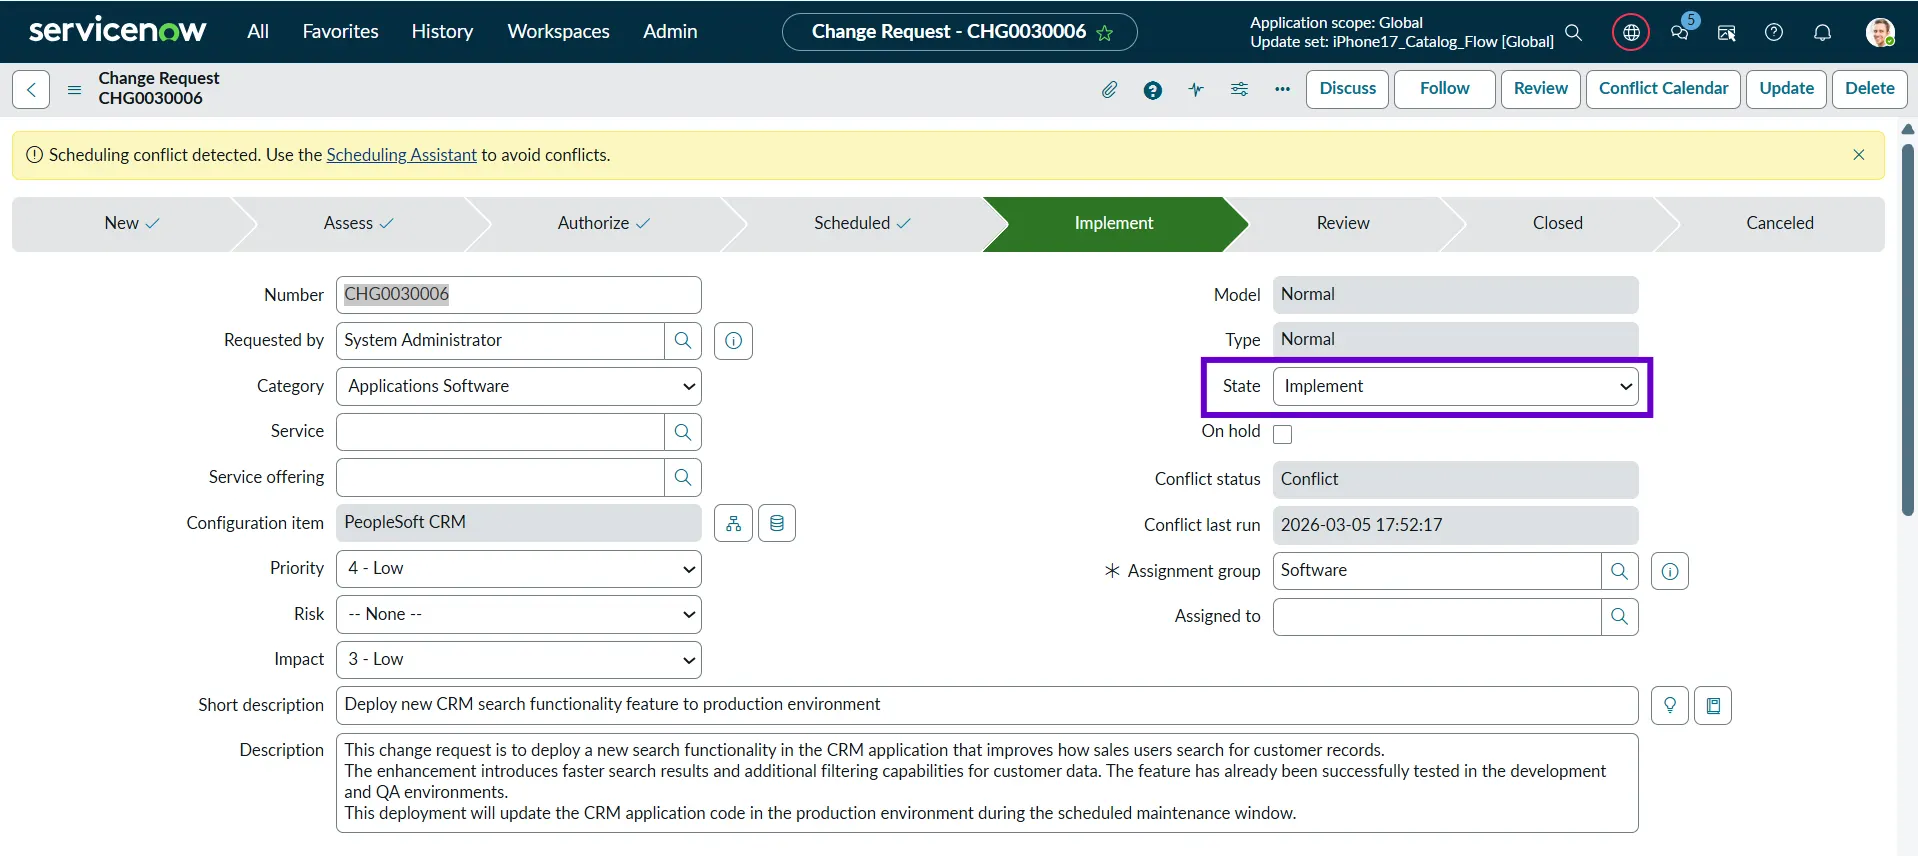Favorite the Change Request star icon
This screenshot has height=856, width=1918.
click(1105, 33)
